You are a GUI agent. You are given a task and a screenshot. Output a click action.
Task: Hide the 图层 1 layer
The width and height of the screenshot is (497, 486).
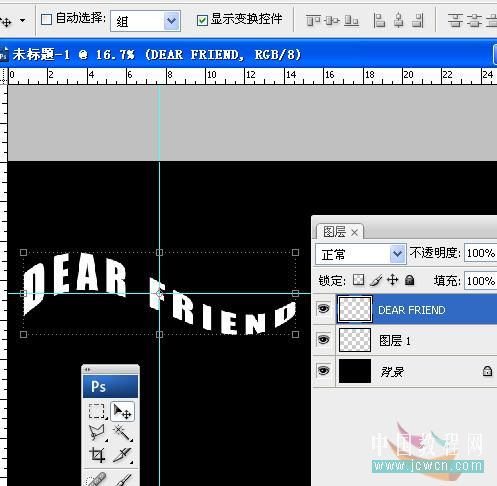click(x=323, y=340)
